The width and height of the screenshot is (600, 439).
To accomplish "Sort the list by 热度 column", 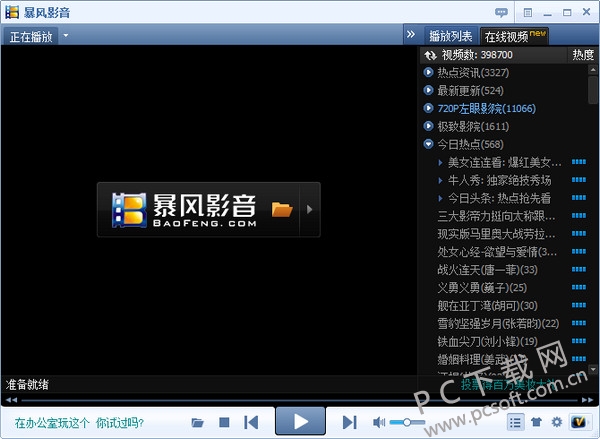I will [583, 55].
